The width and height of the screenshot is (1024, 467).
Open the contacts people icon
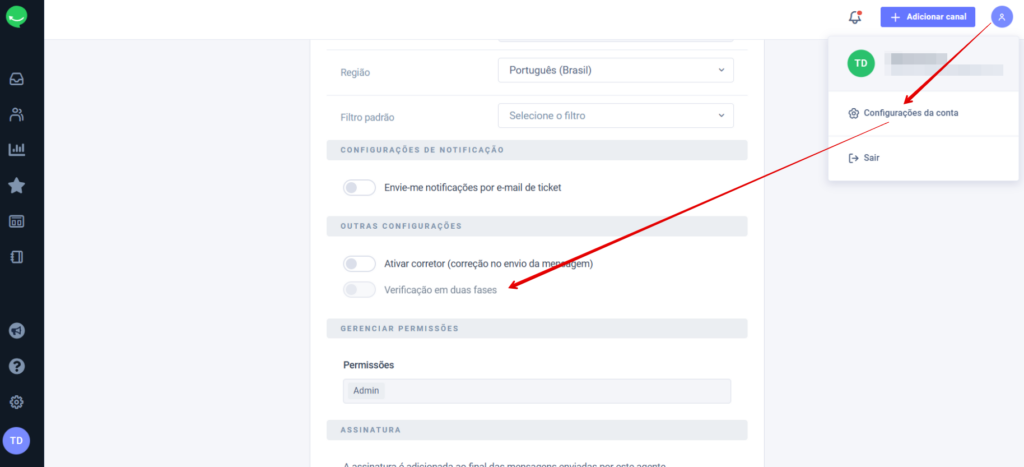click(x=16, y=115)
